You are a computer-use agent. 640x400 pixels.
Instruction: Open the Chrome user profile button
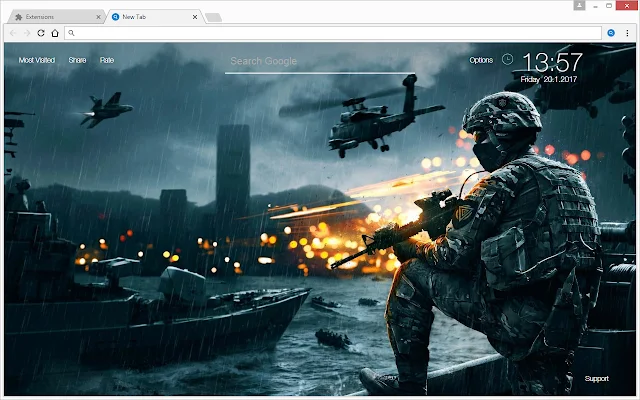click(579, 5)
